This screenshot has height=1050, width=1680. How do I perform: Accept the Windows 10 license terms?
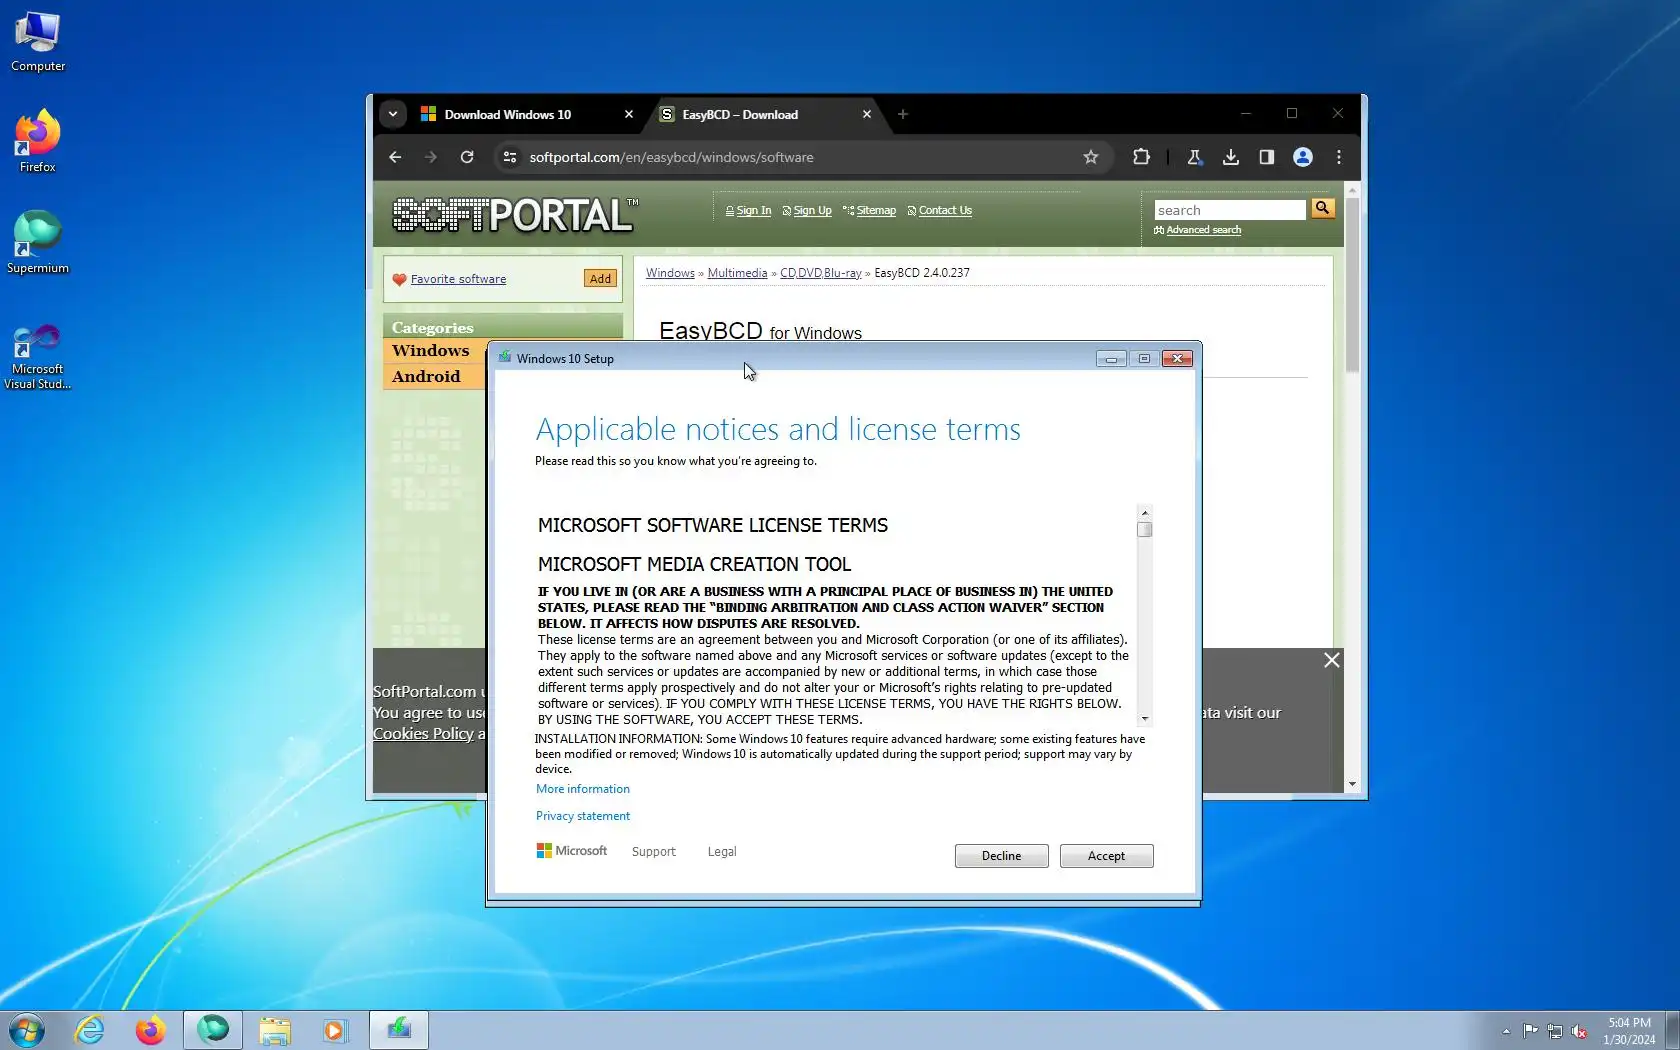pos(1106,856)
